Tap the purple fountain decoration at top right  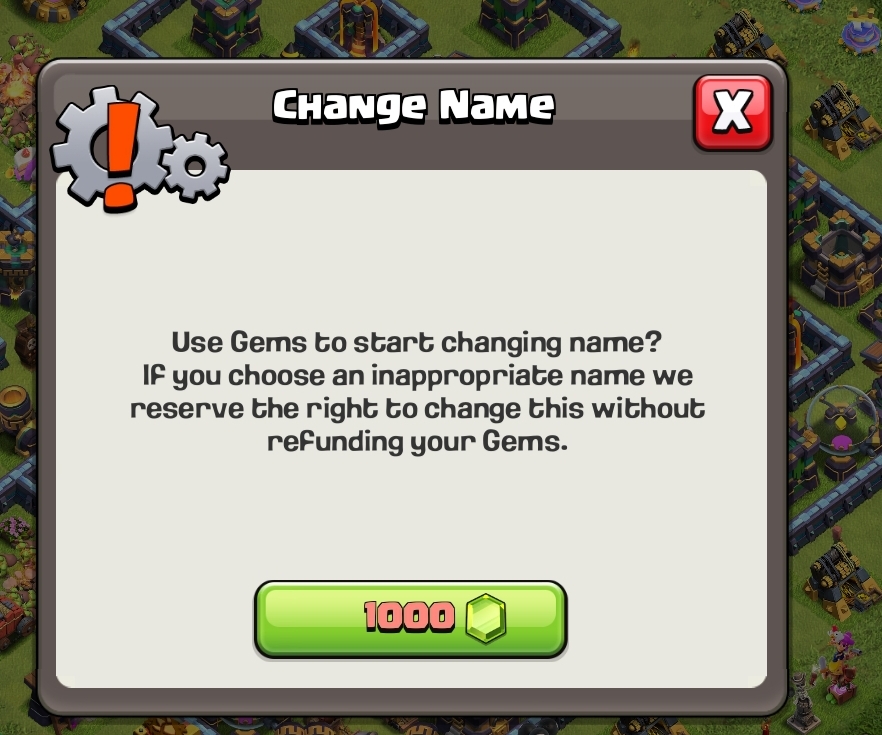862,31
